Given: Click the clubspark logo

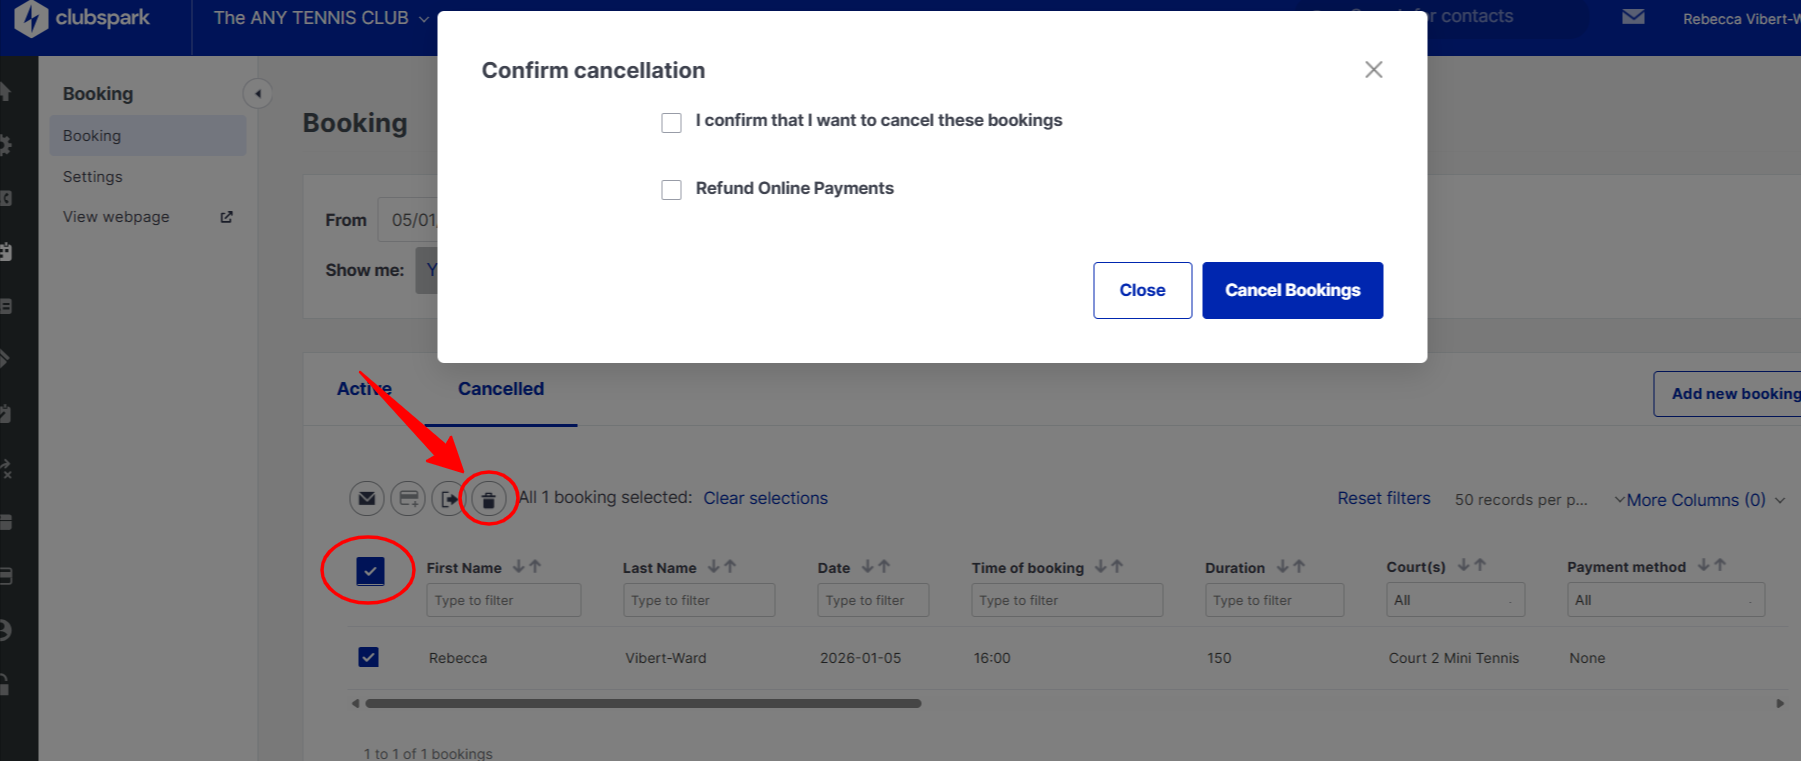Looking at the screenshot, I should (x=84, y=18).
